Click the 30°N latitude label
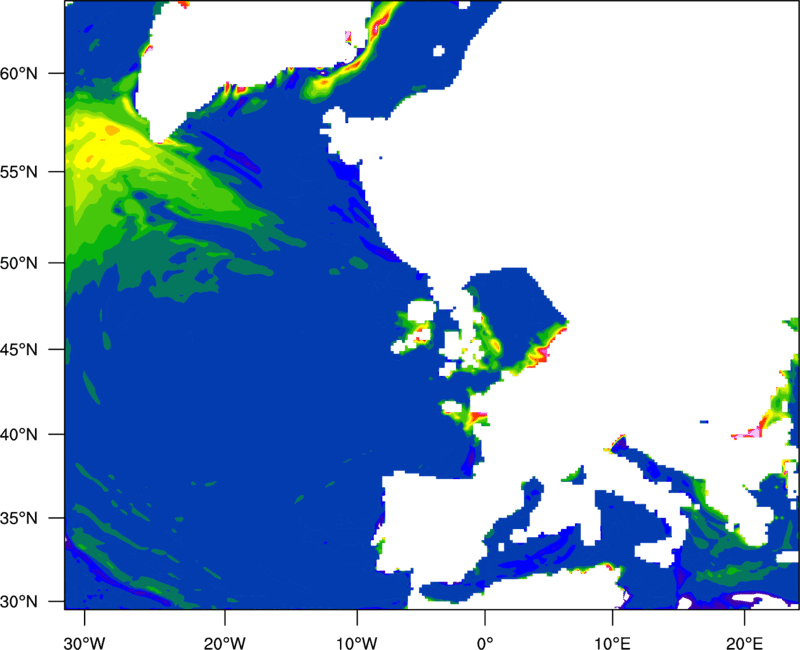The height and width of the screenshot is (650, 800). pyautogui.click(x=19, y=602)
